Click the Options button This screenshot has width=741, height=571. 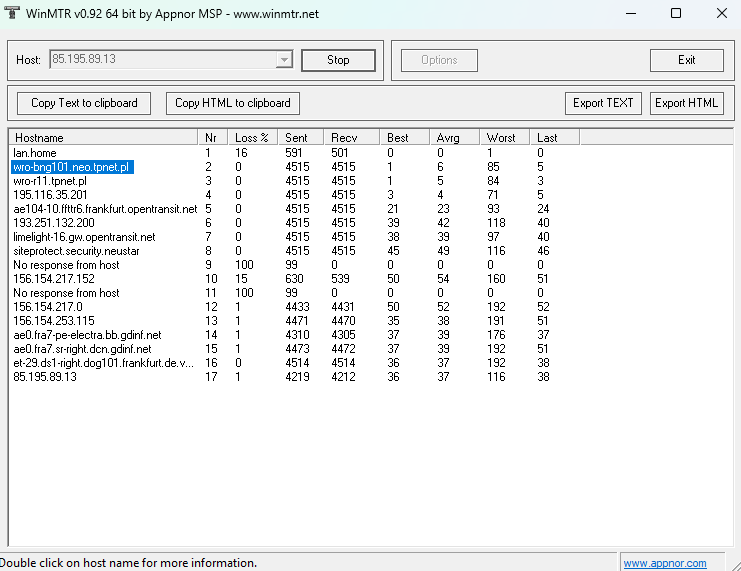[439, 60]
